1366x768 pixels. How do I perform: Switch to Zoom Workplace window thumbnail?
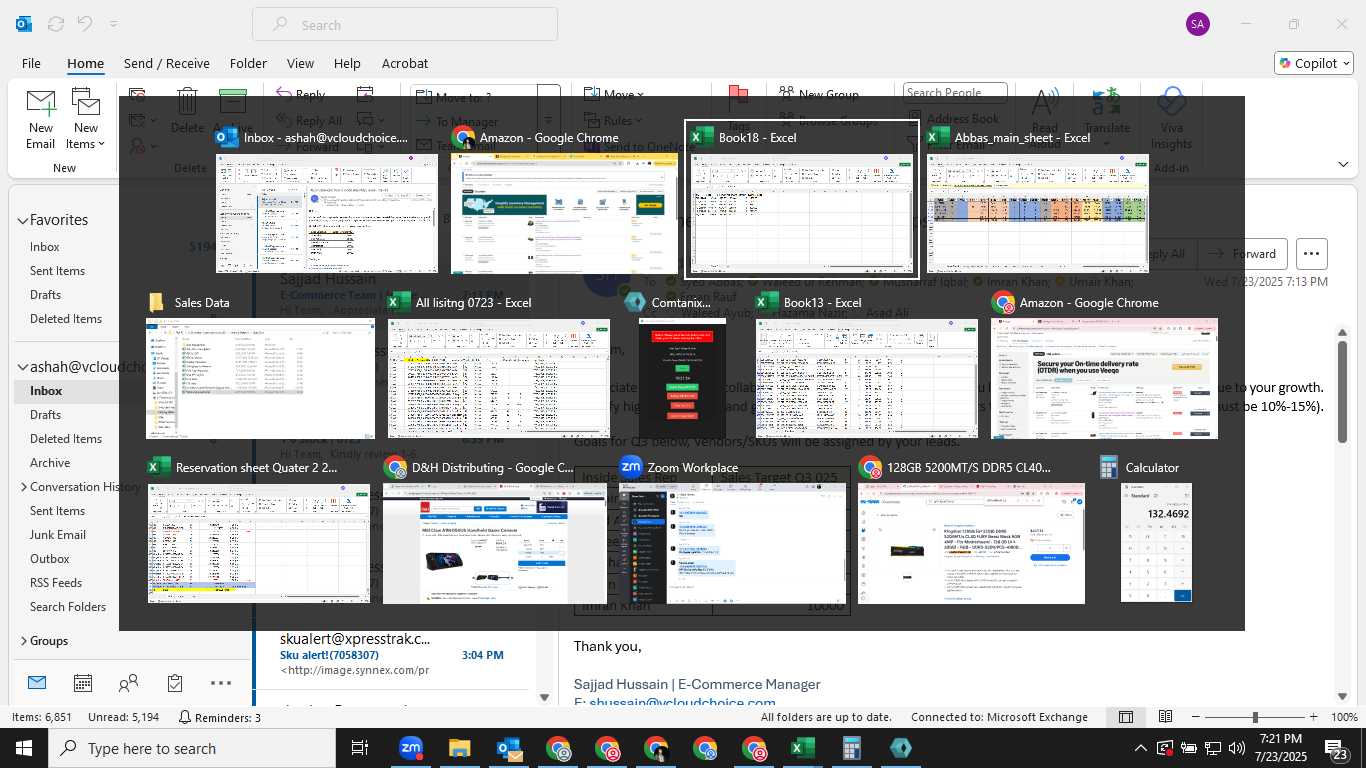click(732, 531)
